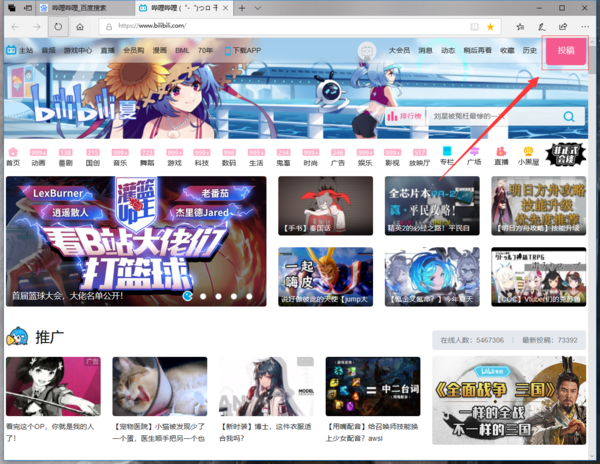Click the BML link in top navigation
This screenshot has width=600, height=464.
pos(182,50)
